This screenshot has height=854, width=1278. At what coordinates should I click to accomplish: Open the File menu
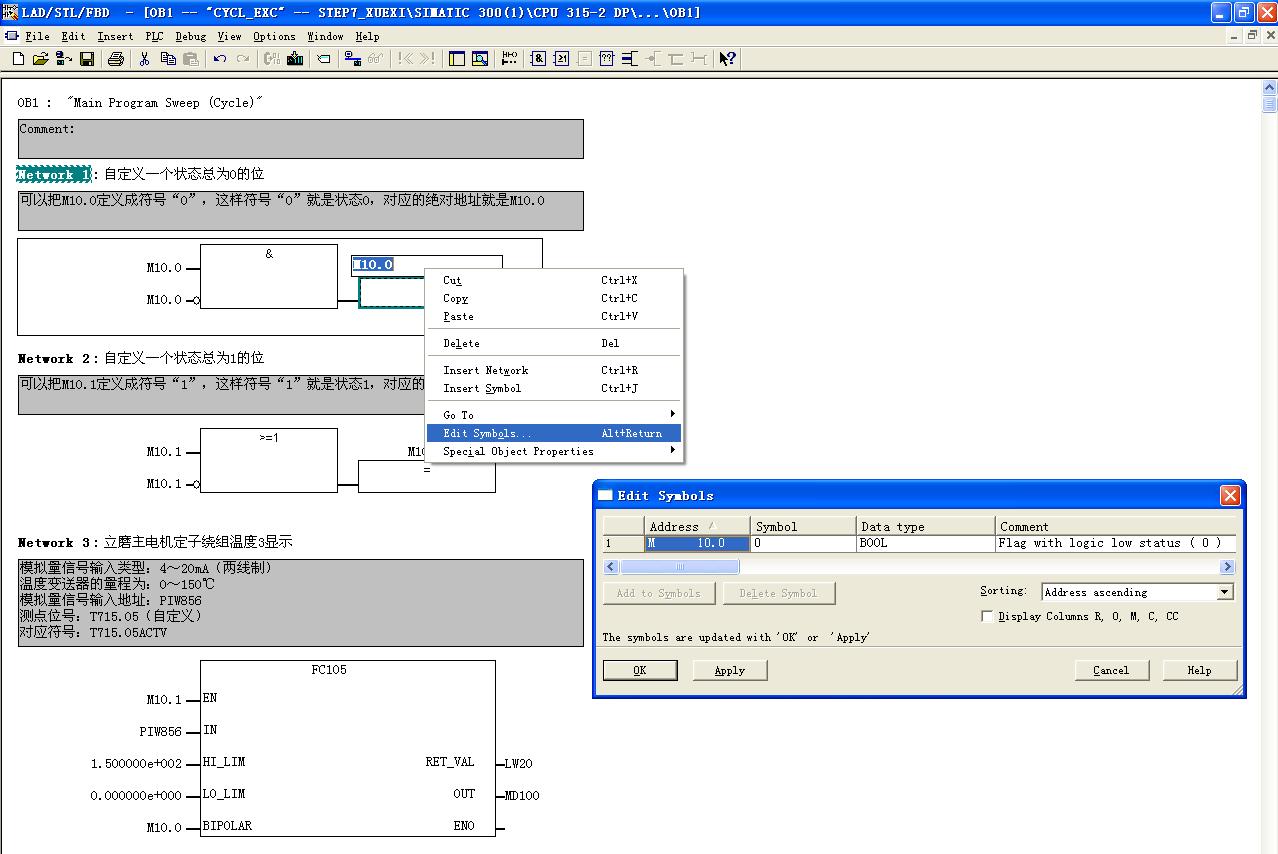[37, 36]
